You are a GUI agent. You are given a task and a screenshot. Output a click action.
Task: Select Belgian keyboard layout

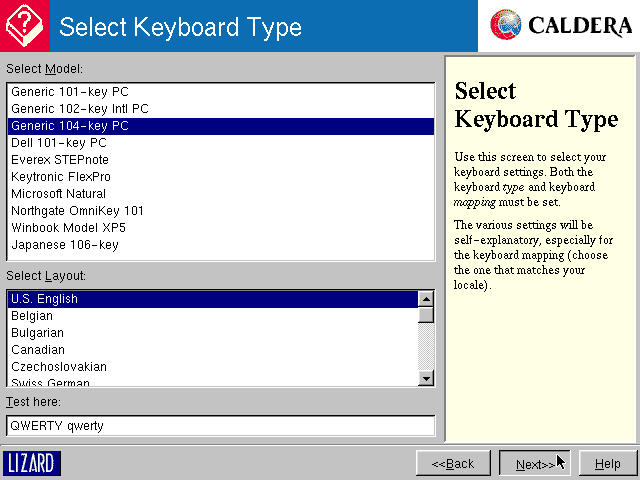pos(32,316)
